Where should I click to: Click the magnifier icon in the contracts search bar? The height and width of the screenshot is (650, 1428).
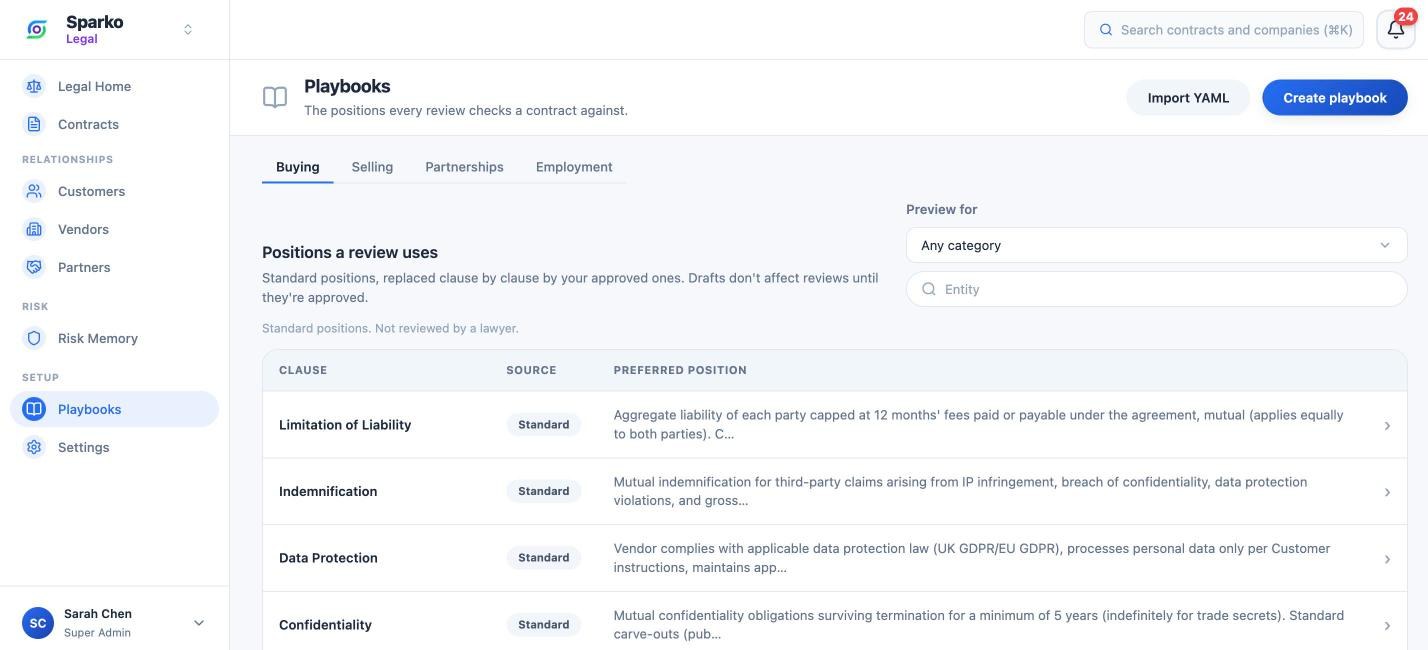click(1106, 30)
